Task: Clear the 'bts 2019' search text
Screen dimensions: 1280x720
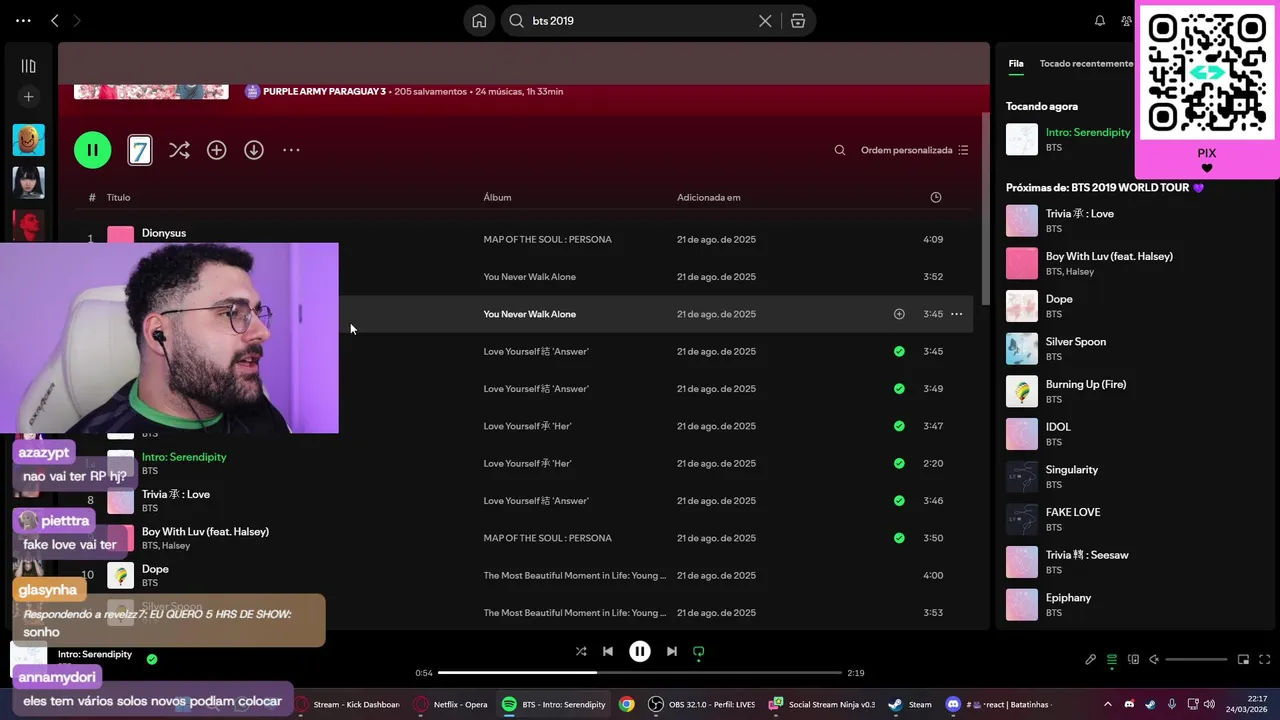Action: tap(765, 20)
